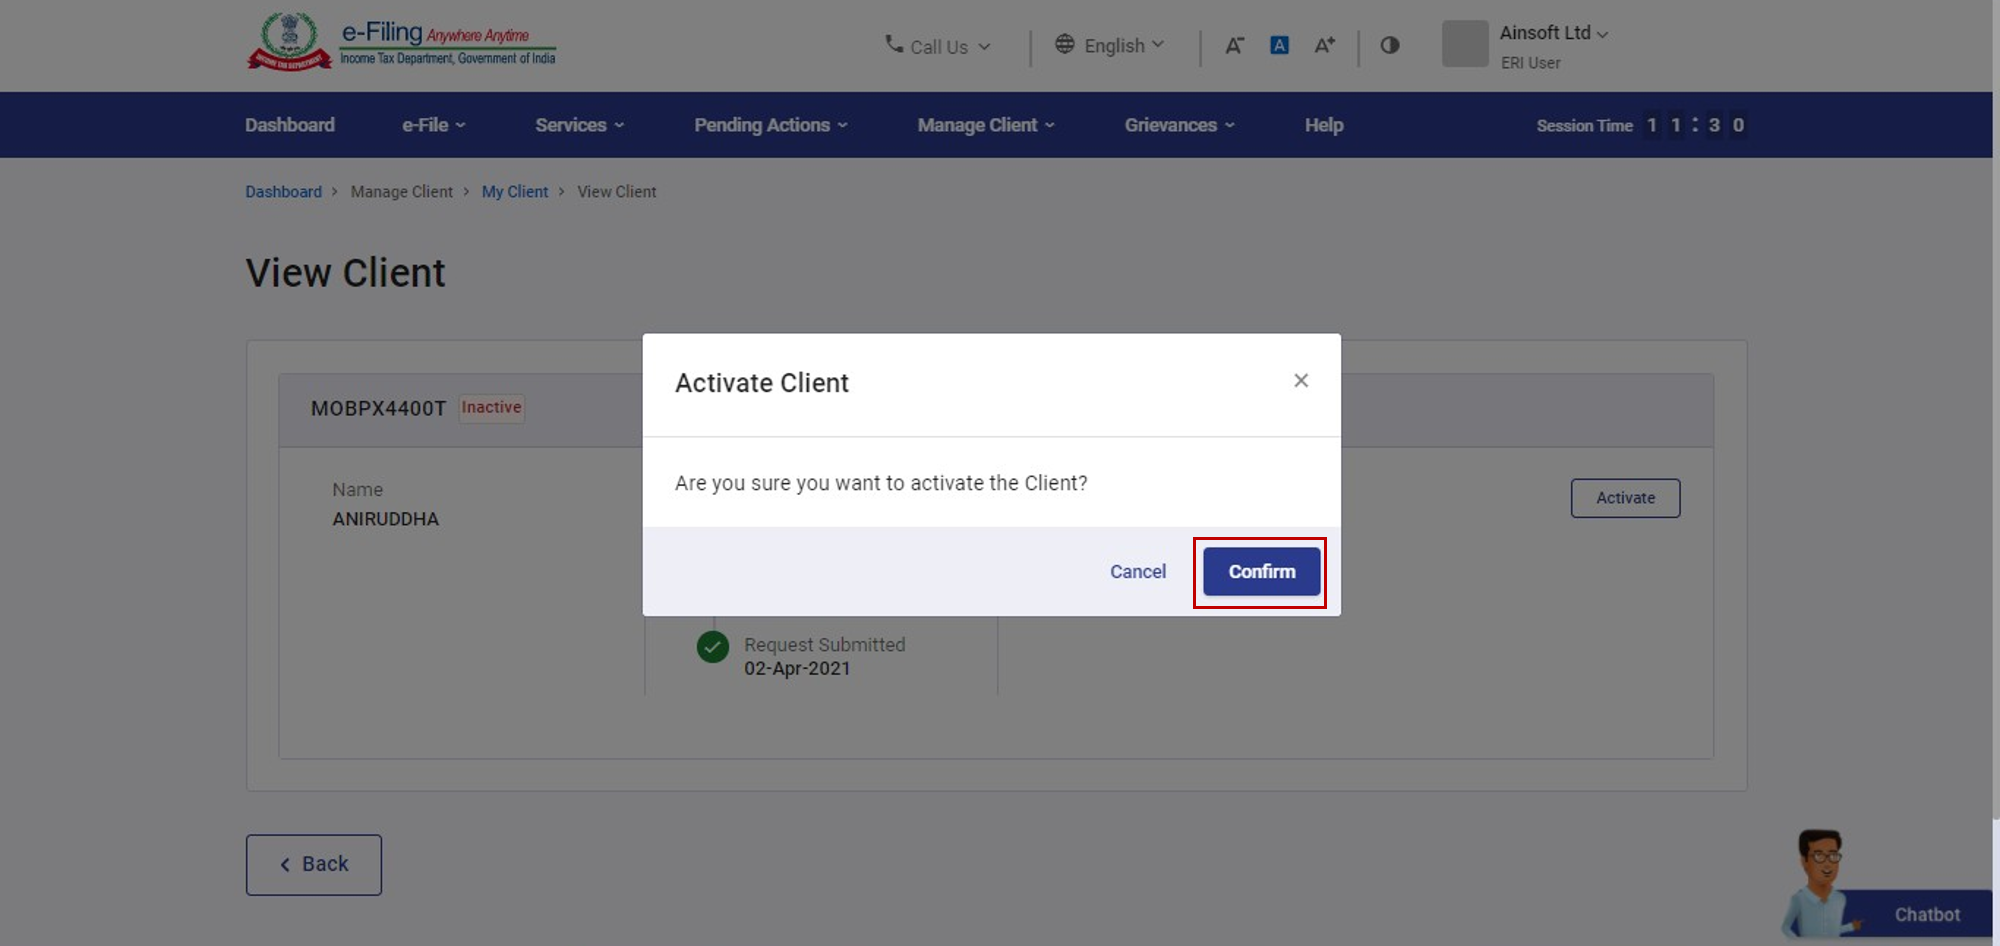Confirm client activation
The image size is (2000, 946).
(1260, 572)
